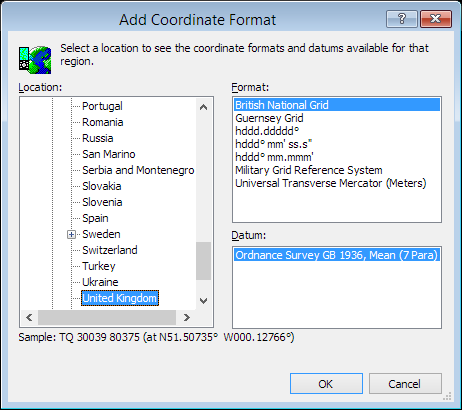The image size is (462, 410).
Task: Click the horizontal scrollbar thumb in location list
Action: [x=107, y=318]
